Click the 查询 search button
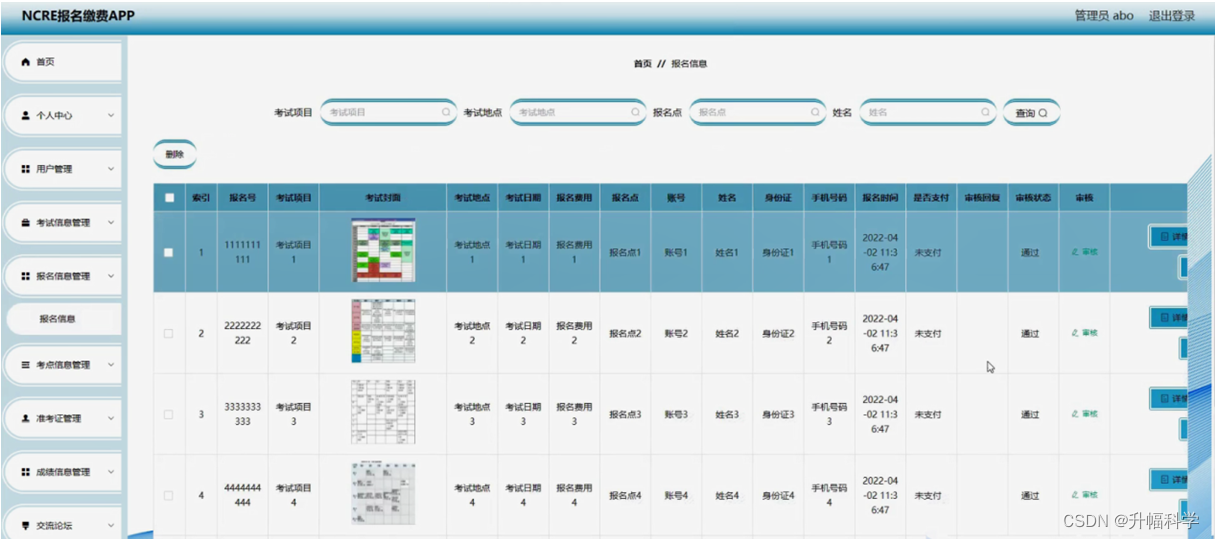 point(1031,113)
